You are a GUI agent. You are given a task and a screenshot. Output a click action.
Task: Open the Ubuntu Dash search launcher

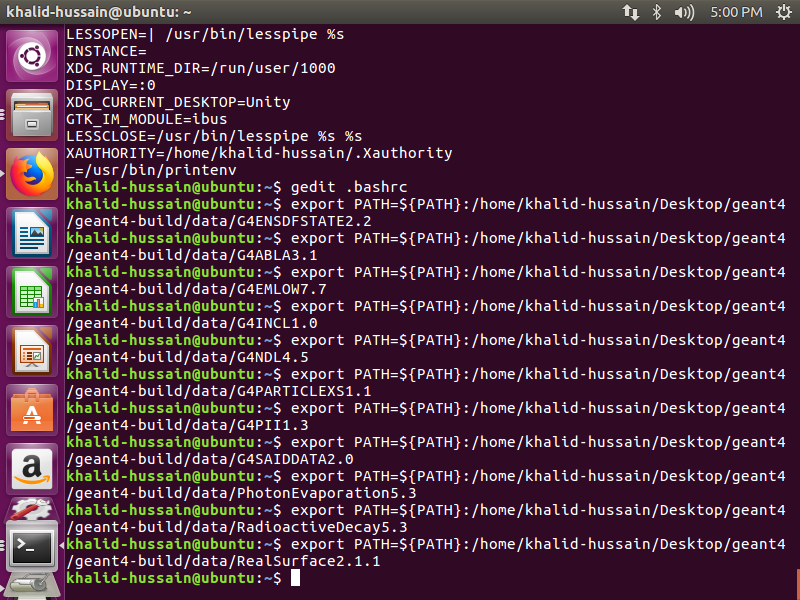32,56
